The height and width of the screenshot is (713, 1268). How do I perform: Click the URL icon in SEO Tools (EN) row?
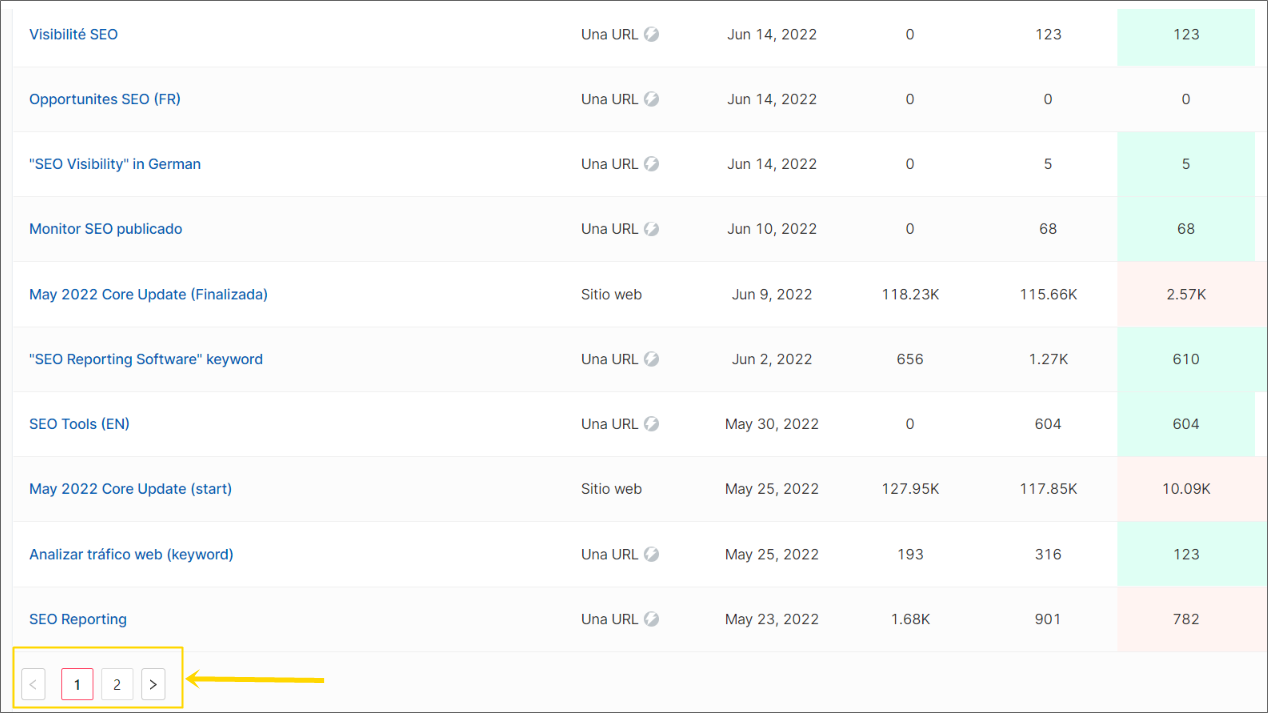coord(651,424)
